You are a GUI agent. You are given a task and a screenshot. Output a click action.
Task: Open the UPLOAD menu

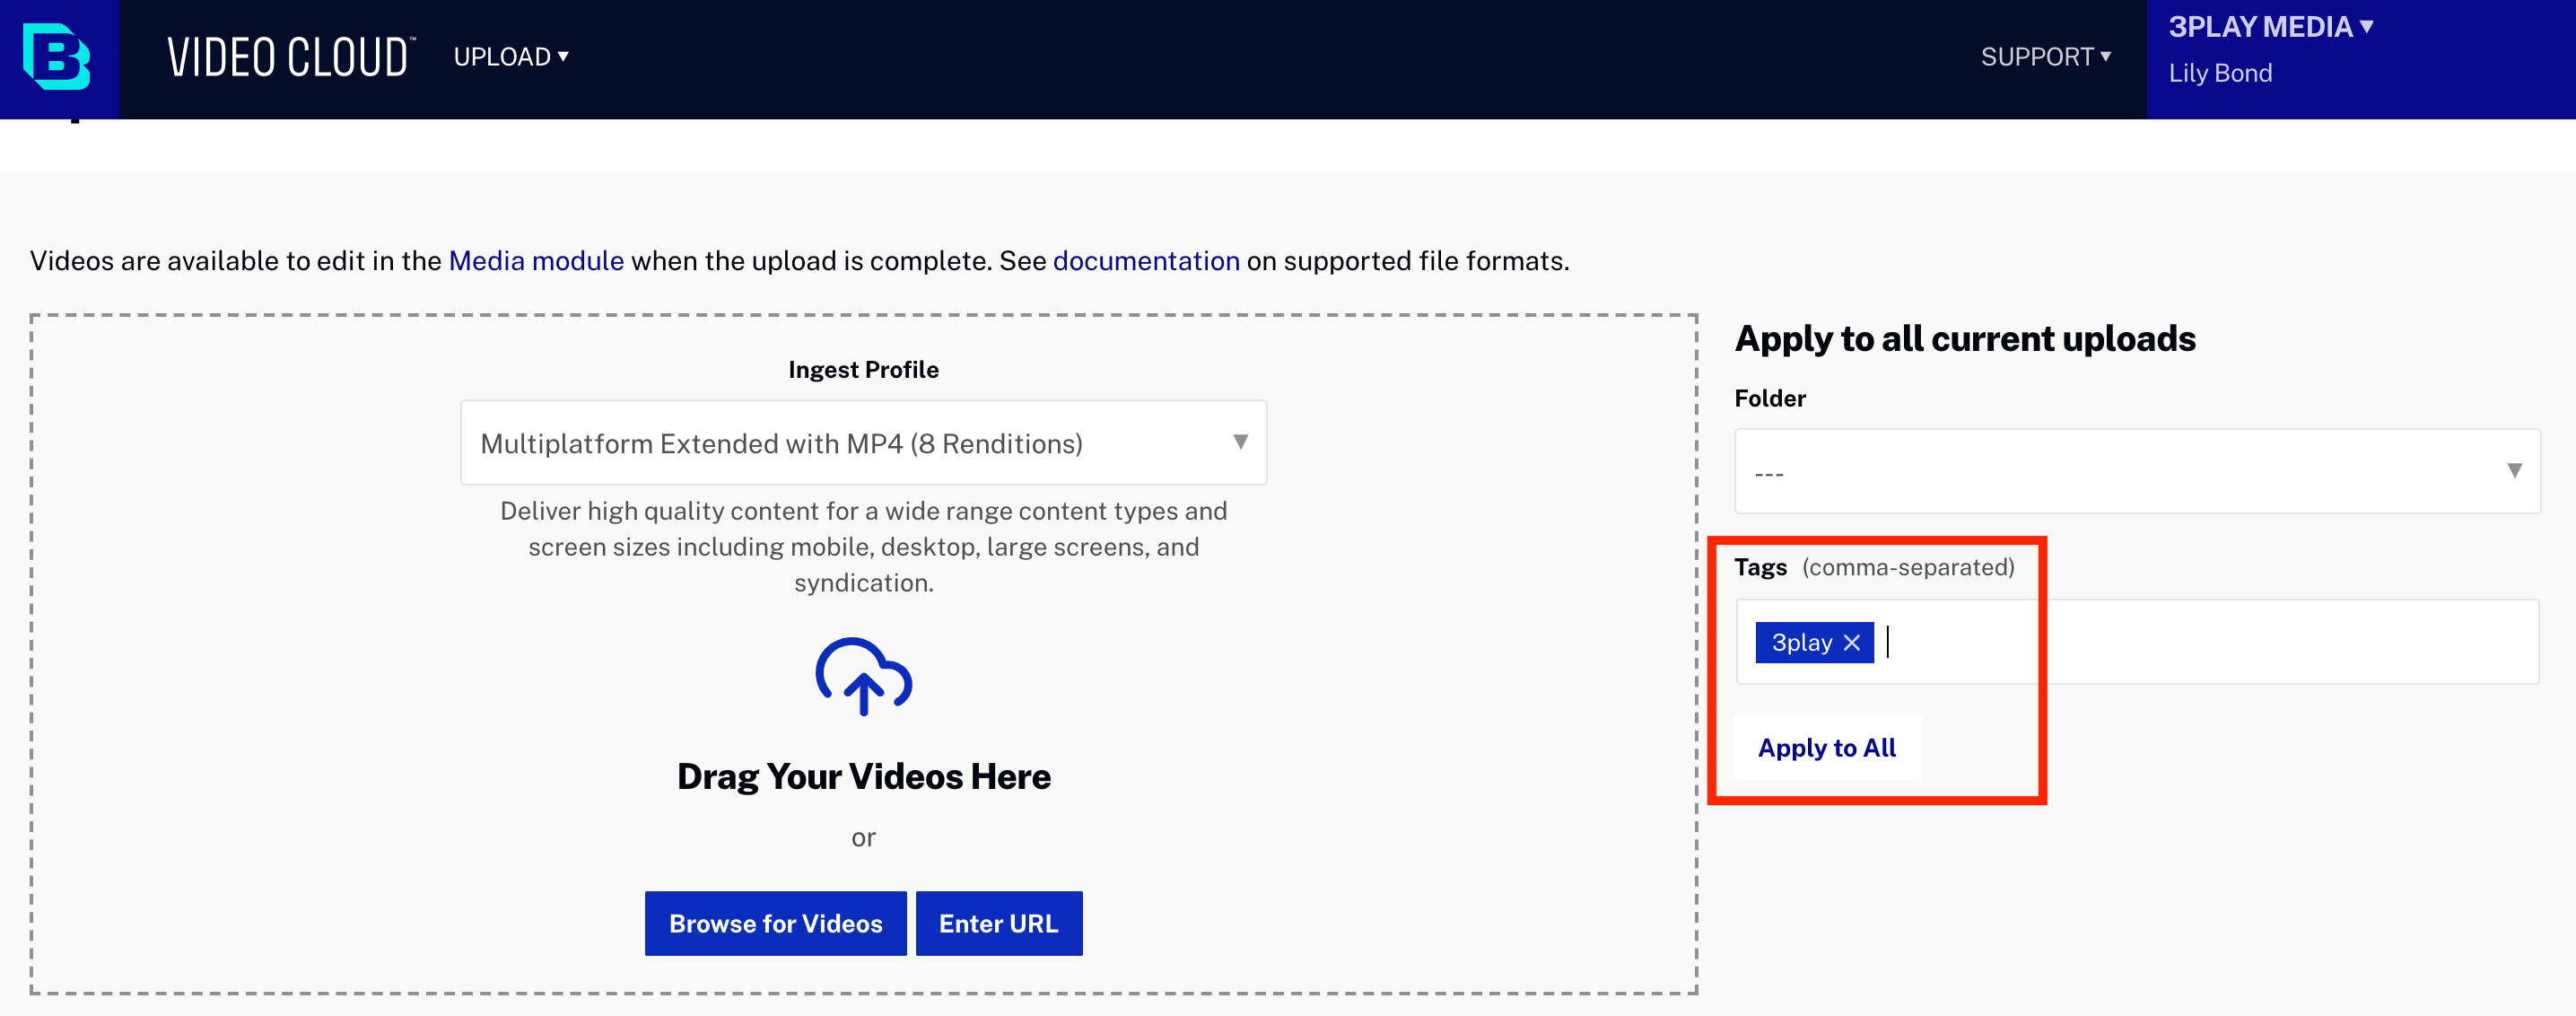tap(511, 57)
